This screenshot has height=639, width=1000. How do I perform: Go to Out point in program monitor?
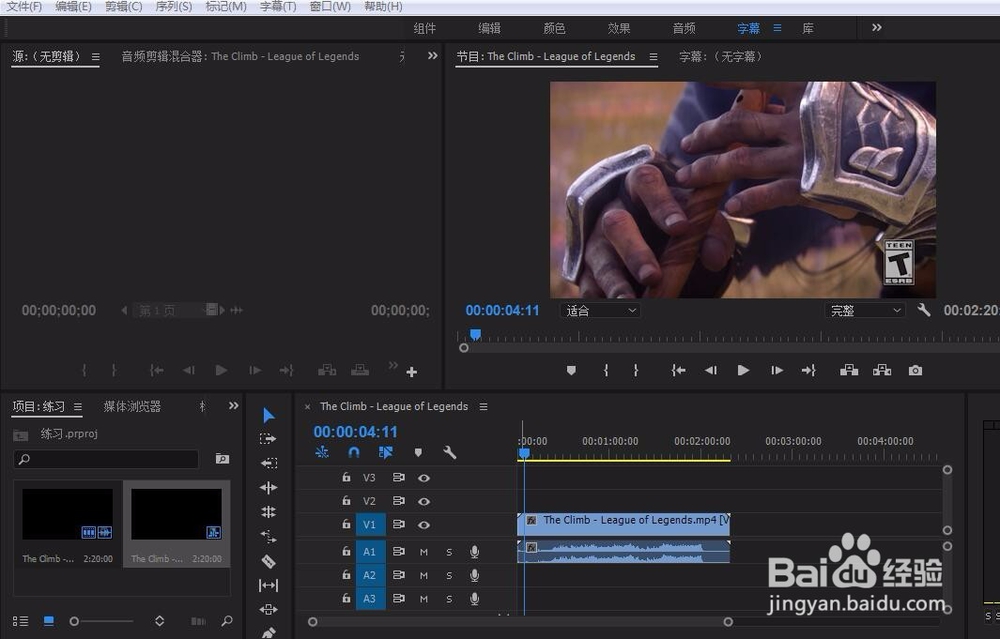coord(808,371)
